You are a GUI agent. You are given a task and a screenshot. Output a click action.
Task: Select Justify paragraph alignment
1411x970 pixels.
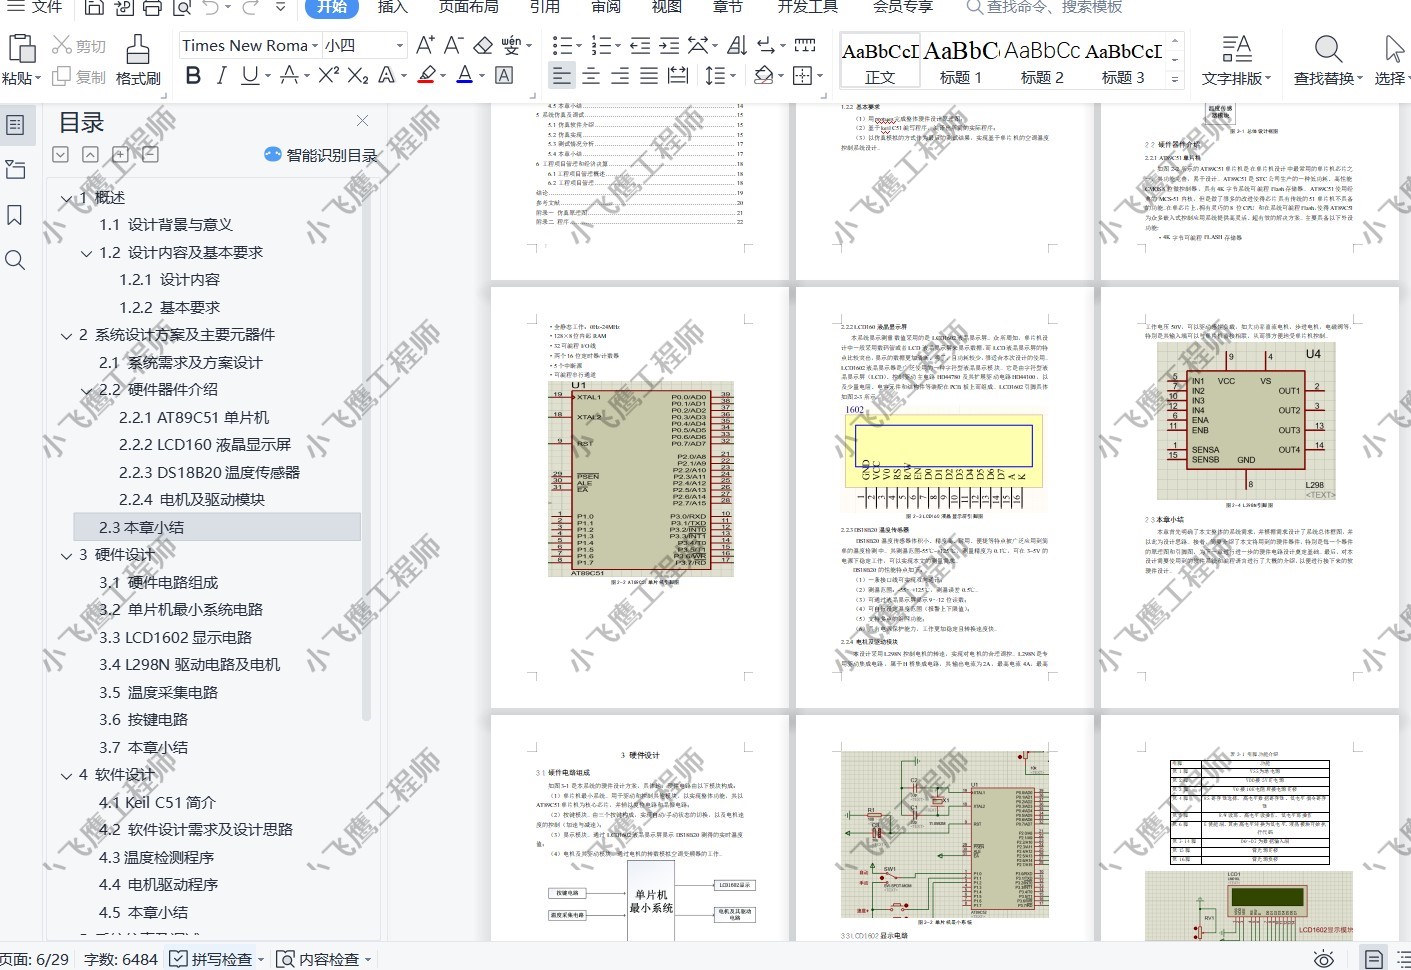[649, 75]
